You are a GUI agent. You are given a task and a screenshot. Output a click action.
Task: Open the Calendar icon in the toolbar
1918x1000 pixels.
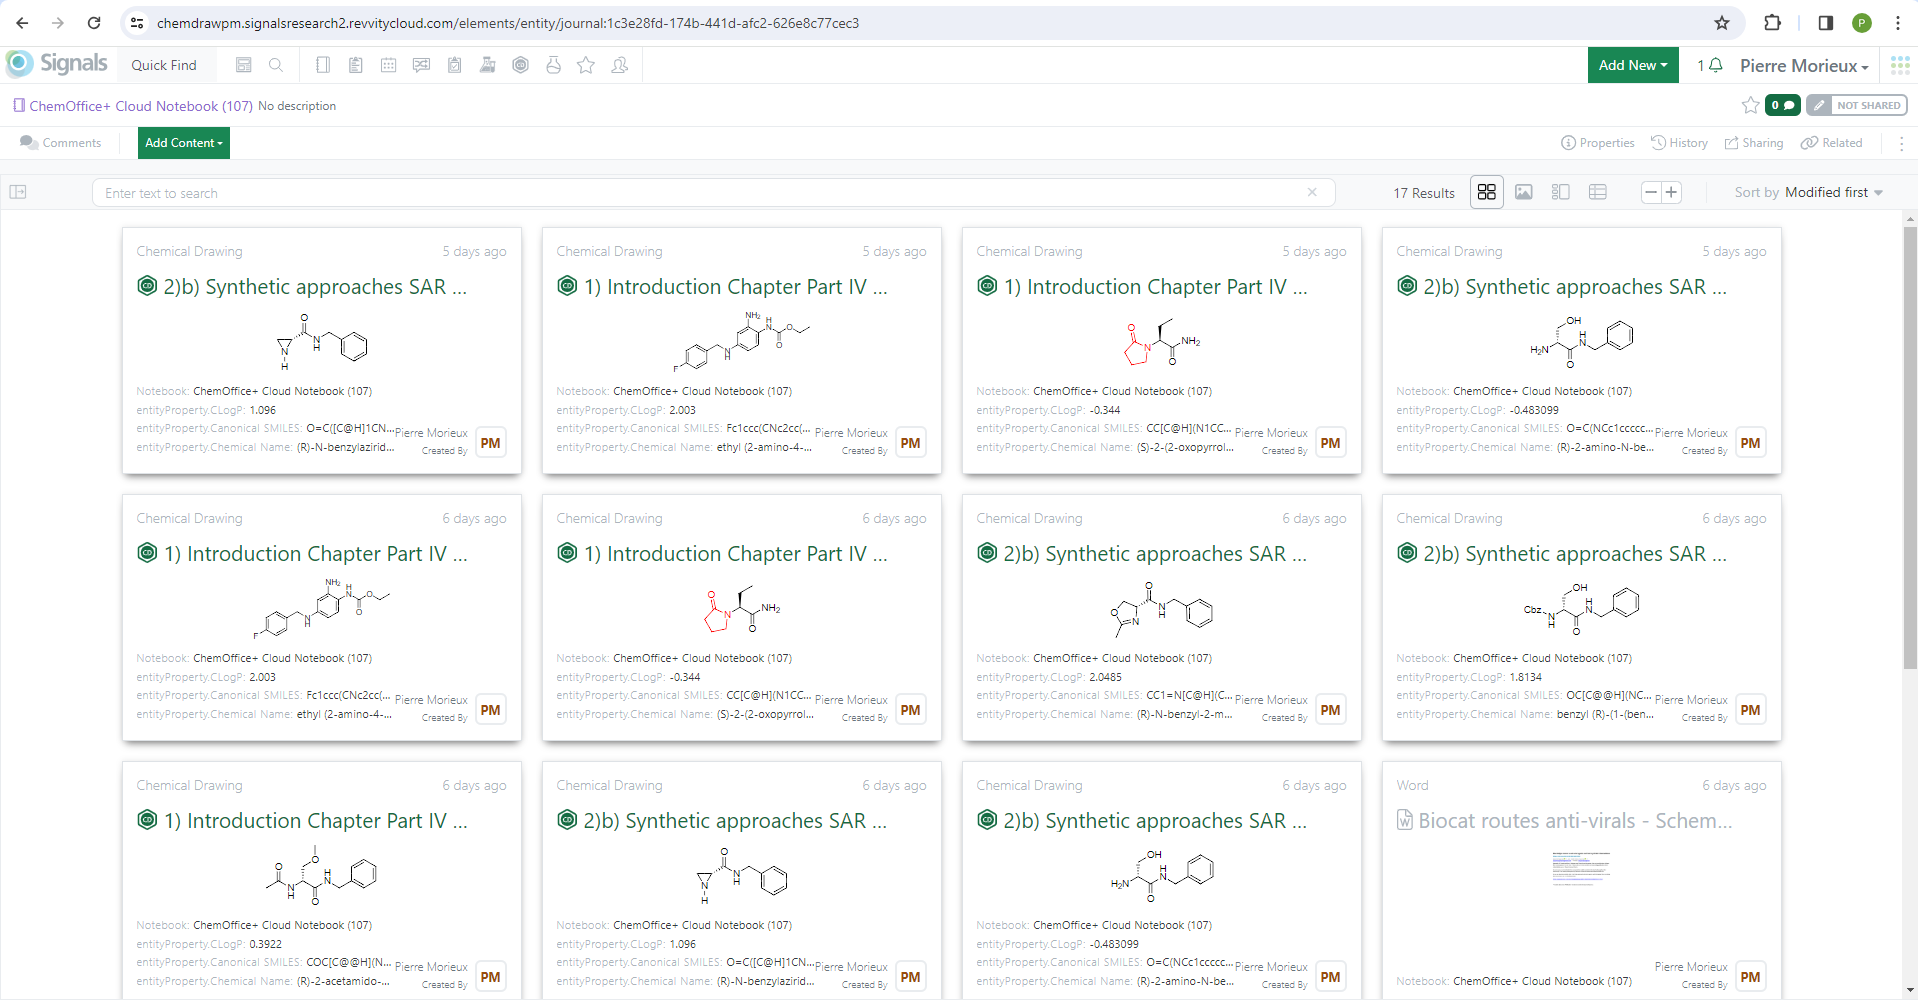coord(389,65)
